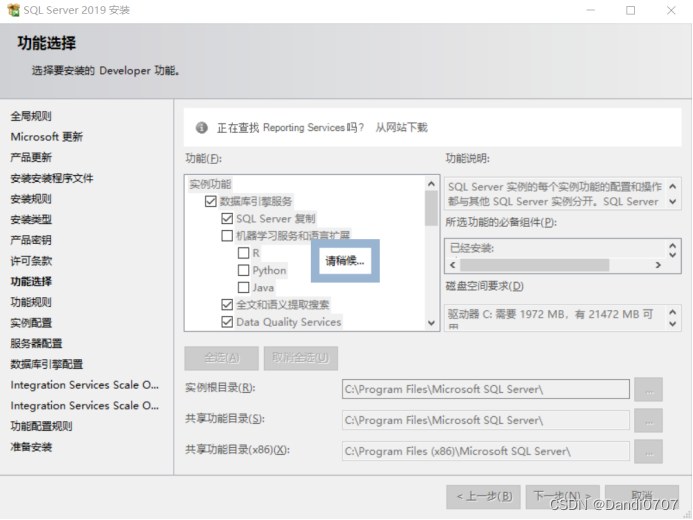Click the 功能说明 box up arrow
This screenshot has height=520, width=693.
(673, 186)
